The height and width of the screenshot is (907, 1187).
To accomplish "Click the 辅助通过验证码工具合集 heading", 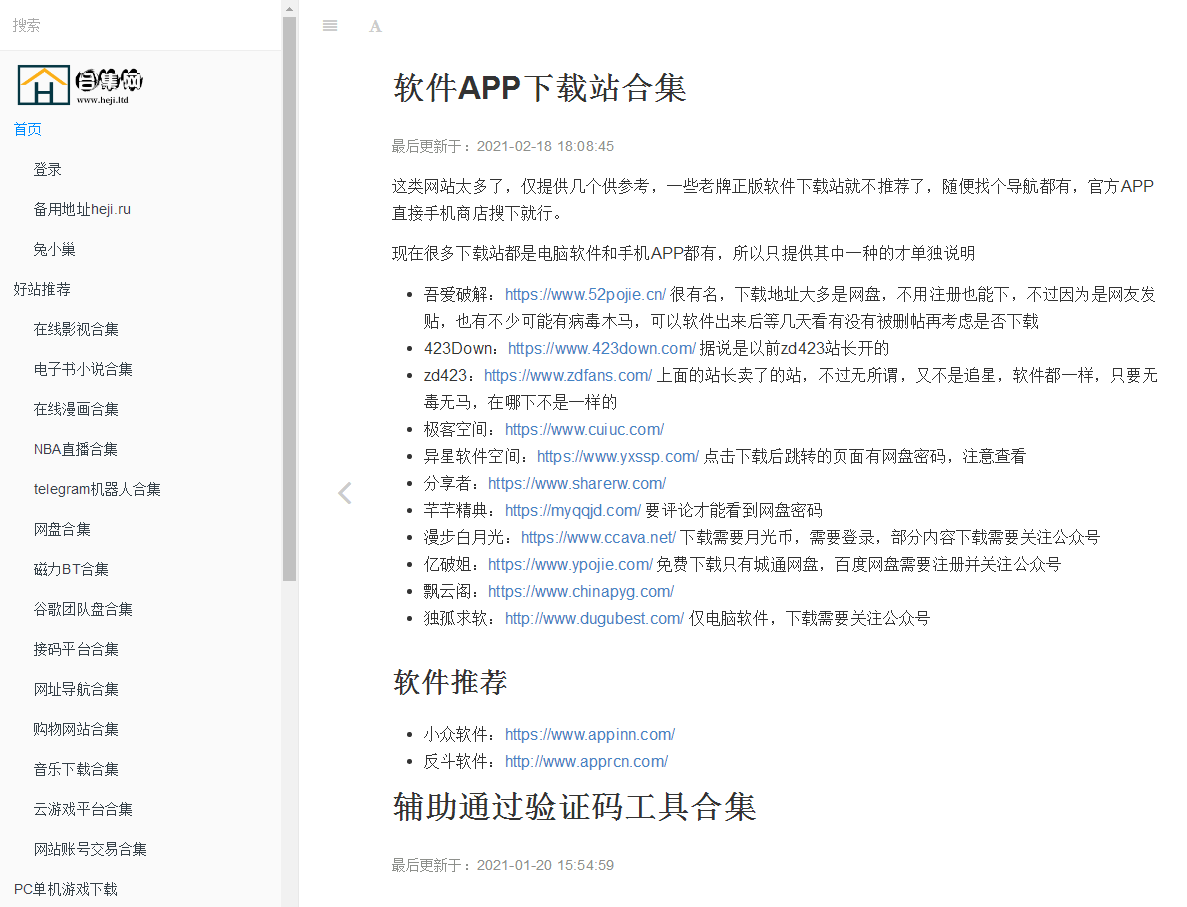I will tap(575, 807).
